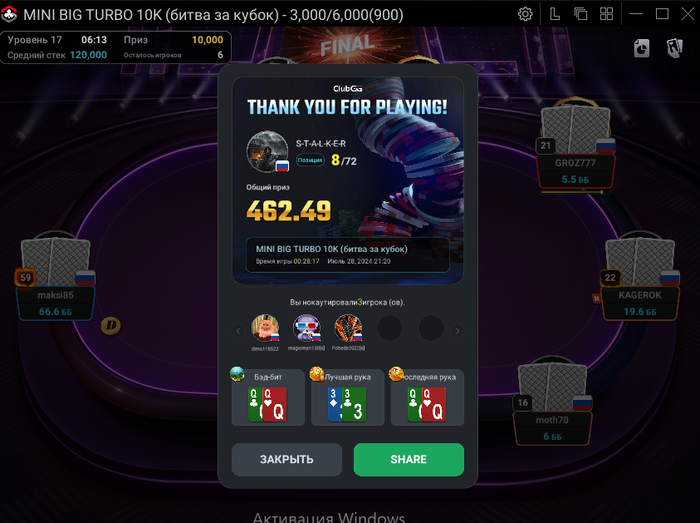
Task: Click the ClubGG logo in the title bar
Action: [x=9, y=14]
